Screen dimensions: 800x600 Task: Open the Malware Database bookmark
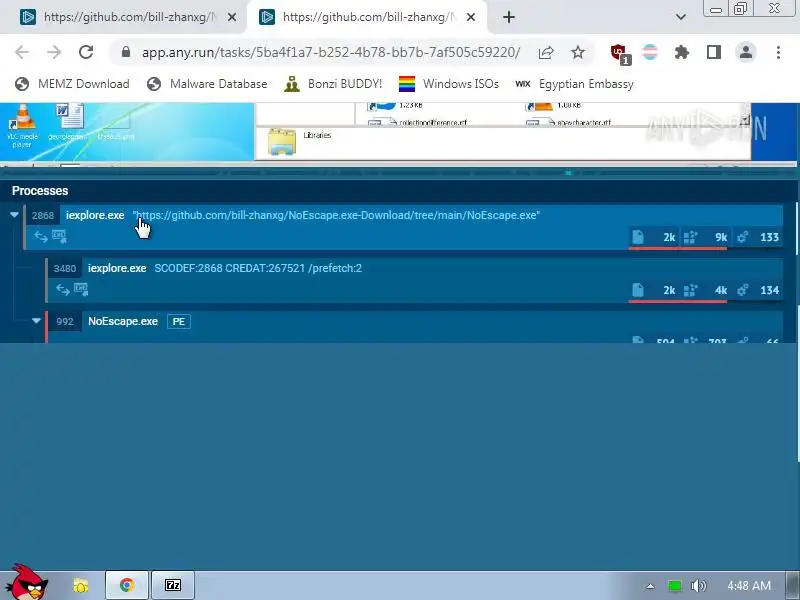(x=207, y=84)
